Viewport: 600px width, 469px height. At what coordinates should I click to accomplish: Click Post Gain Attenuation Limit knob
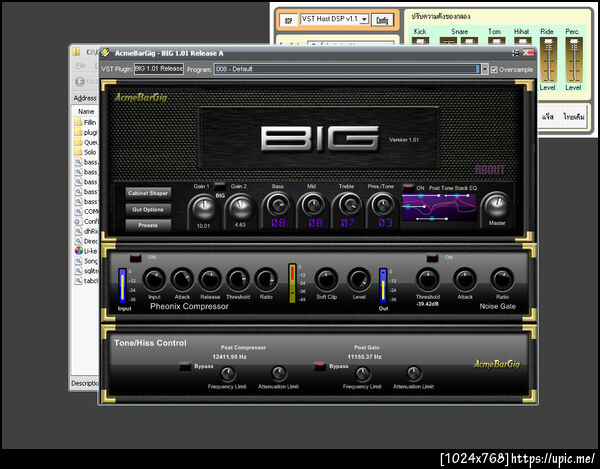pos(414,373)
